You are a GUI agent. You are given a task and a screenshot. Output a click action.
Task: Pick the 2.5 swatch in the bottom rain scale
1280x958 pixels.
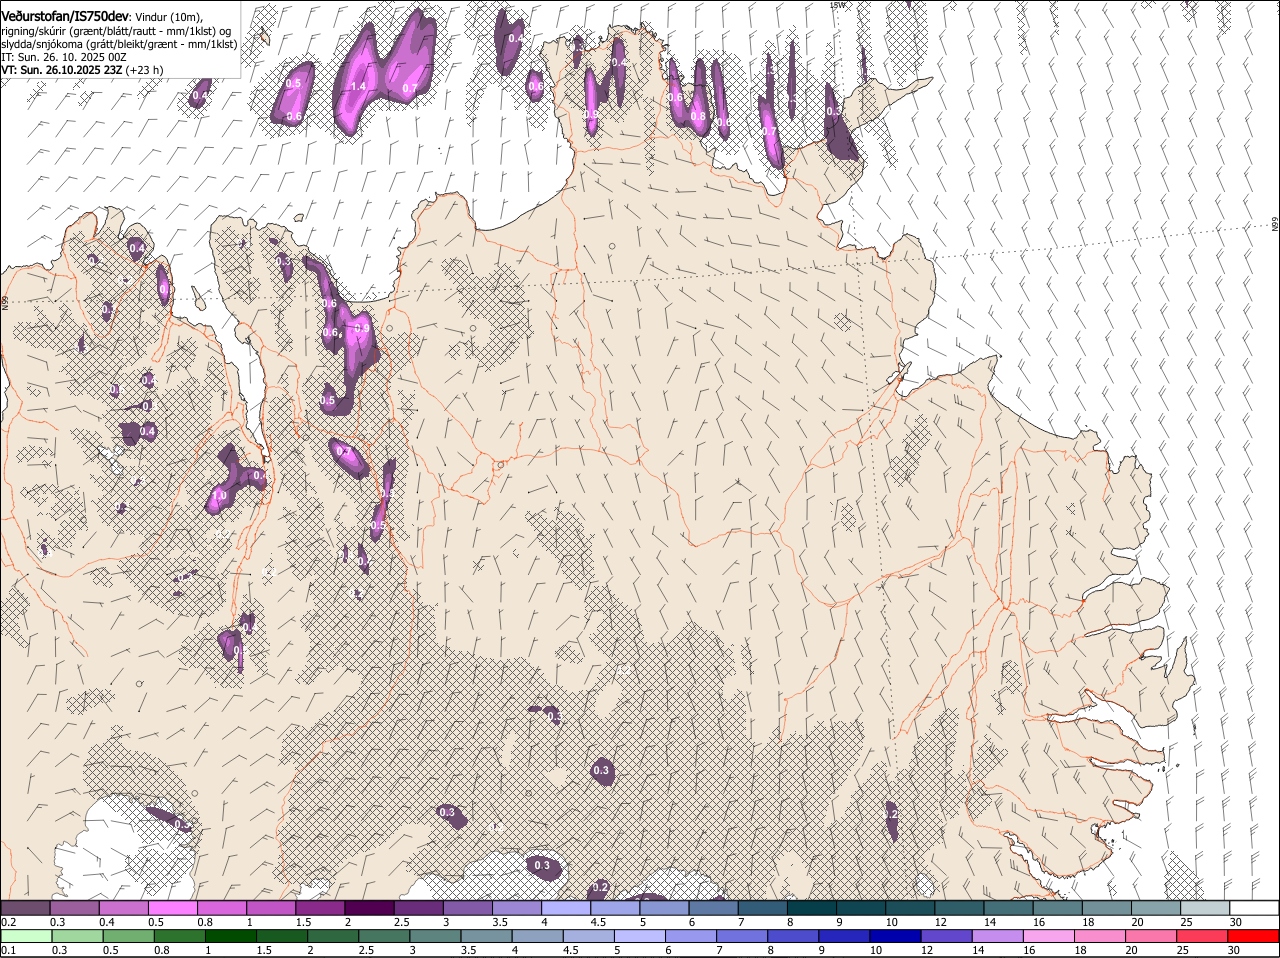pos(384,936)
